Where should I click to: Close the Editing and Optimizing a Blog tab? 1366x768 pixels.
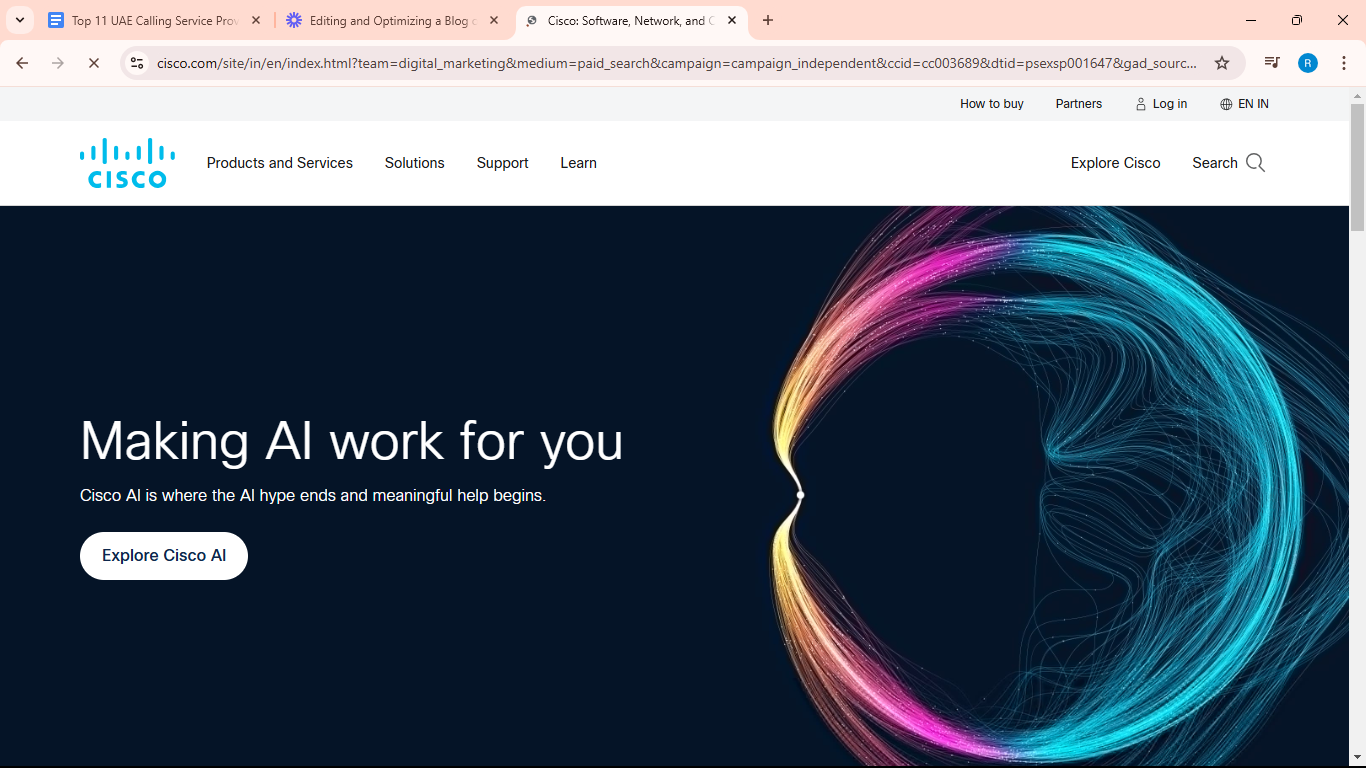[x=494, y=20]
